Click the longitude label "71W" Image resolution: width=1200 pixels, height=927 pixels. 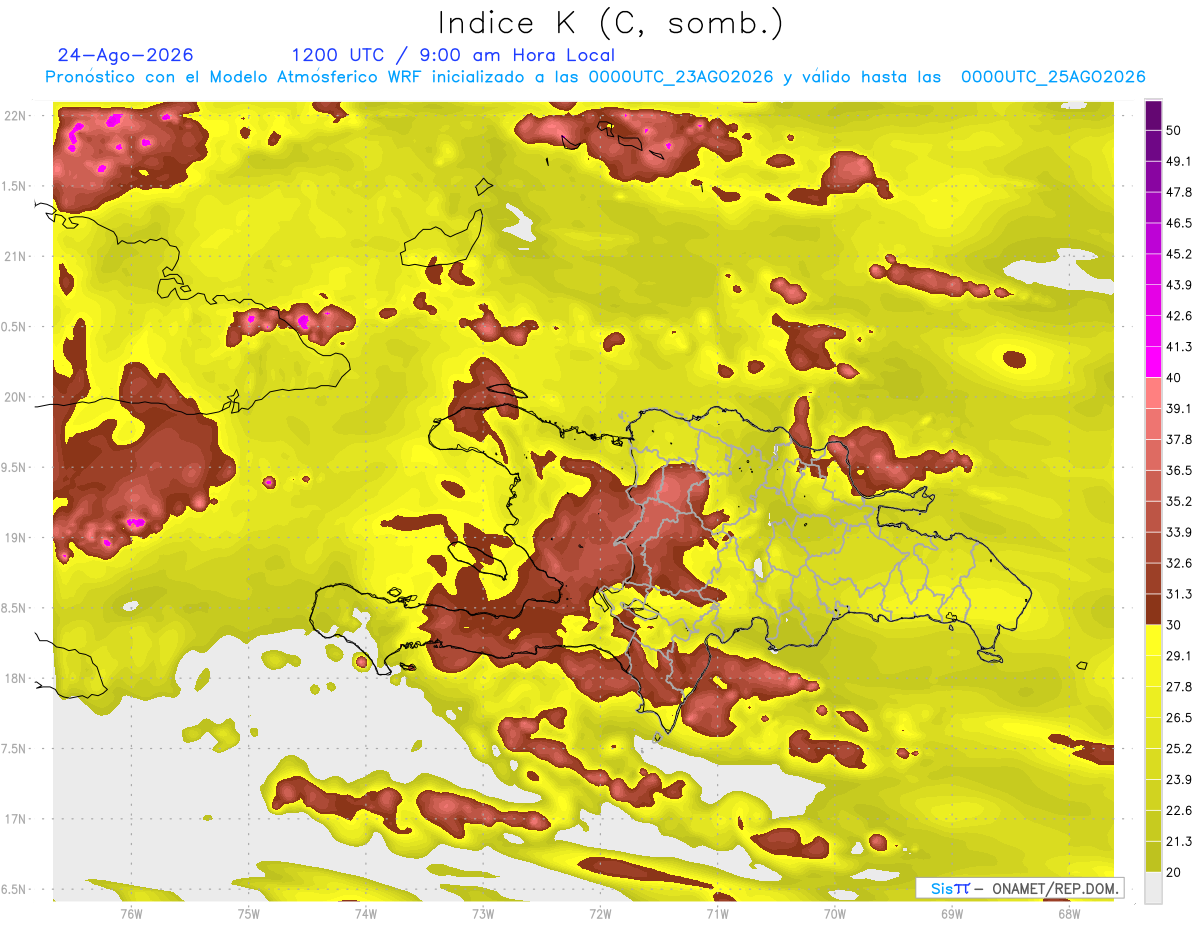(x=717, y=914)
